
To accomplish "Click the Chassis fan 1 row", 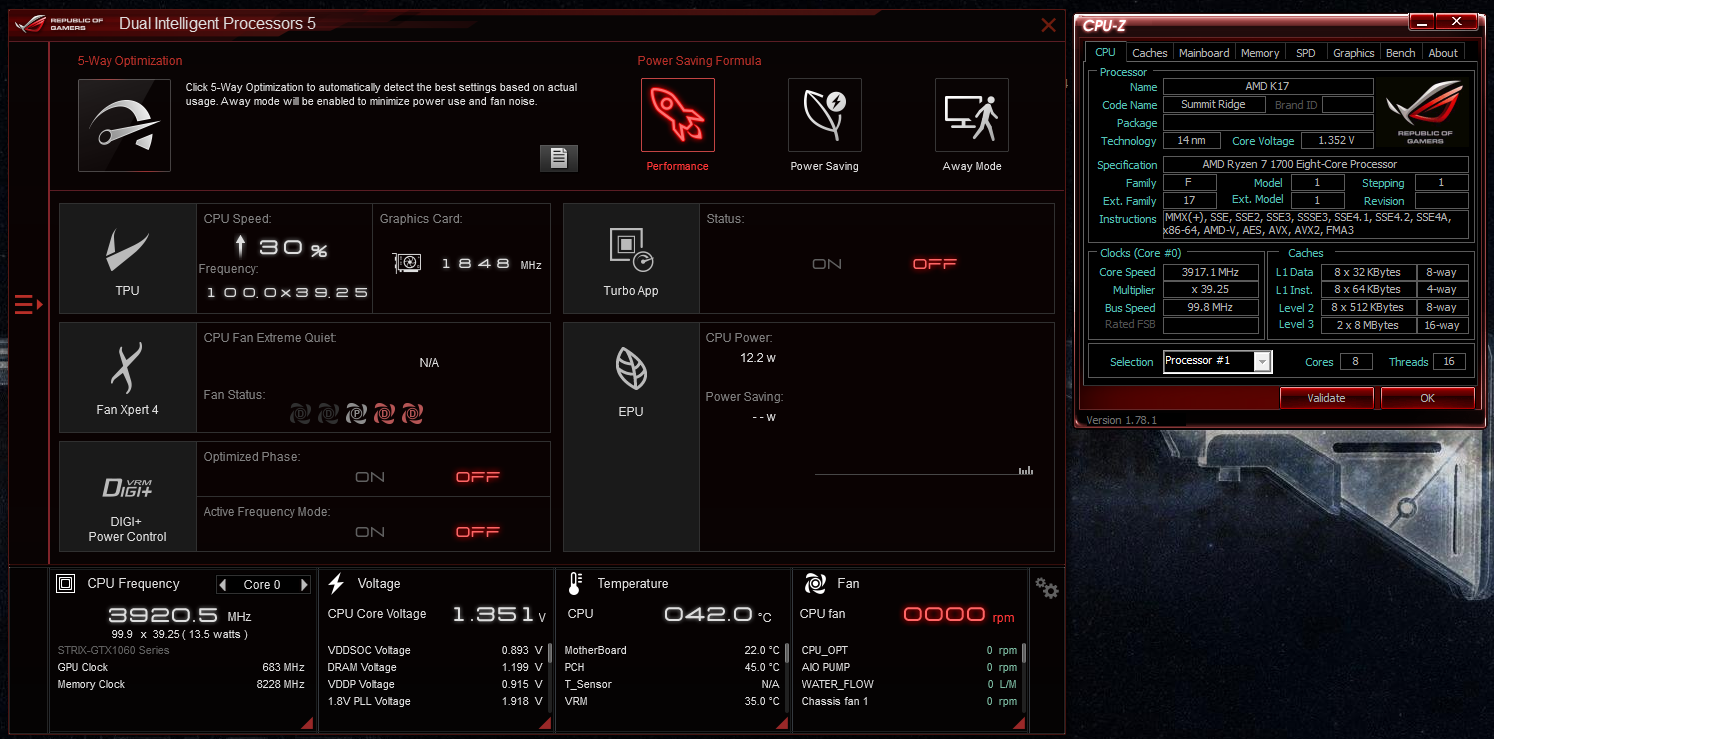I will [x=909, y=701].
